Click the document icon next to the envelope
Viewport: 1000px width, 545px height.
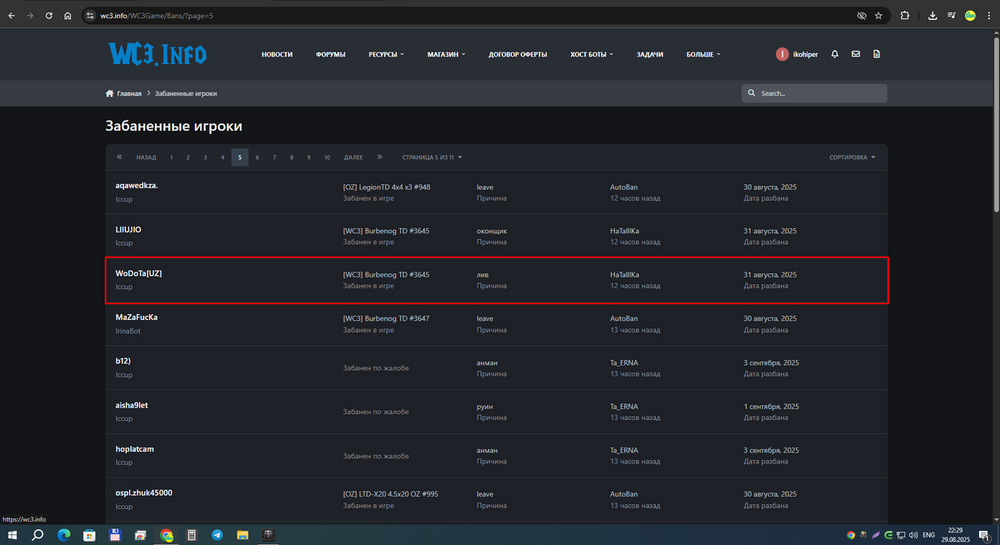tap(877, 54)
